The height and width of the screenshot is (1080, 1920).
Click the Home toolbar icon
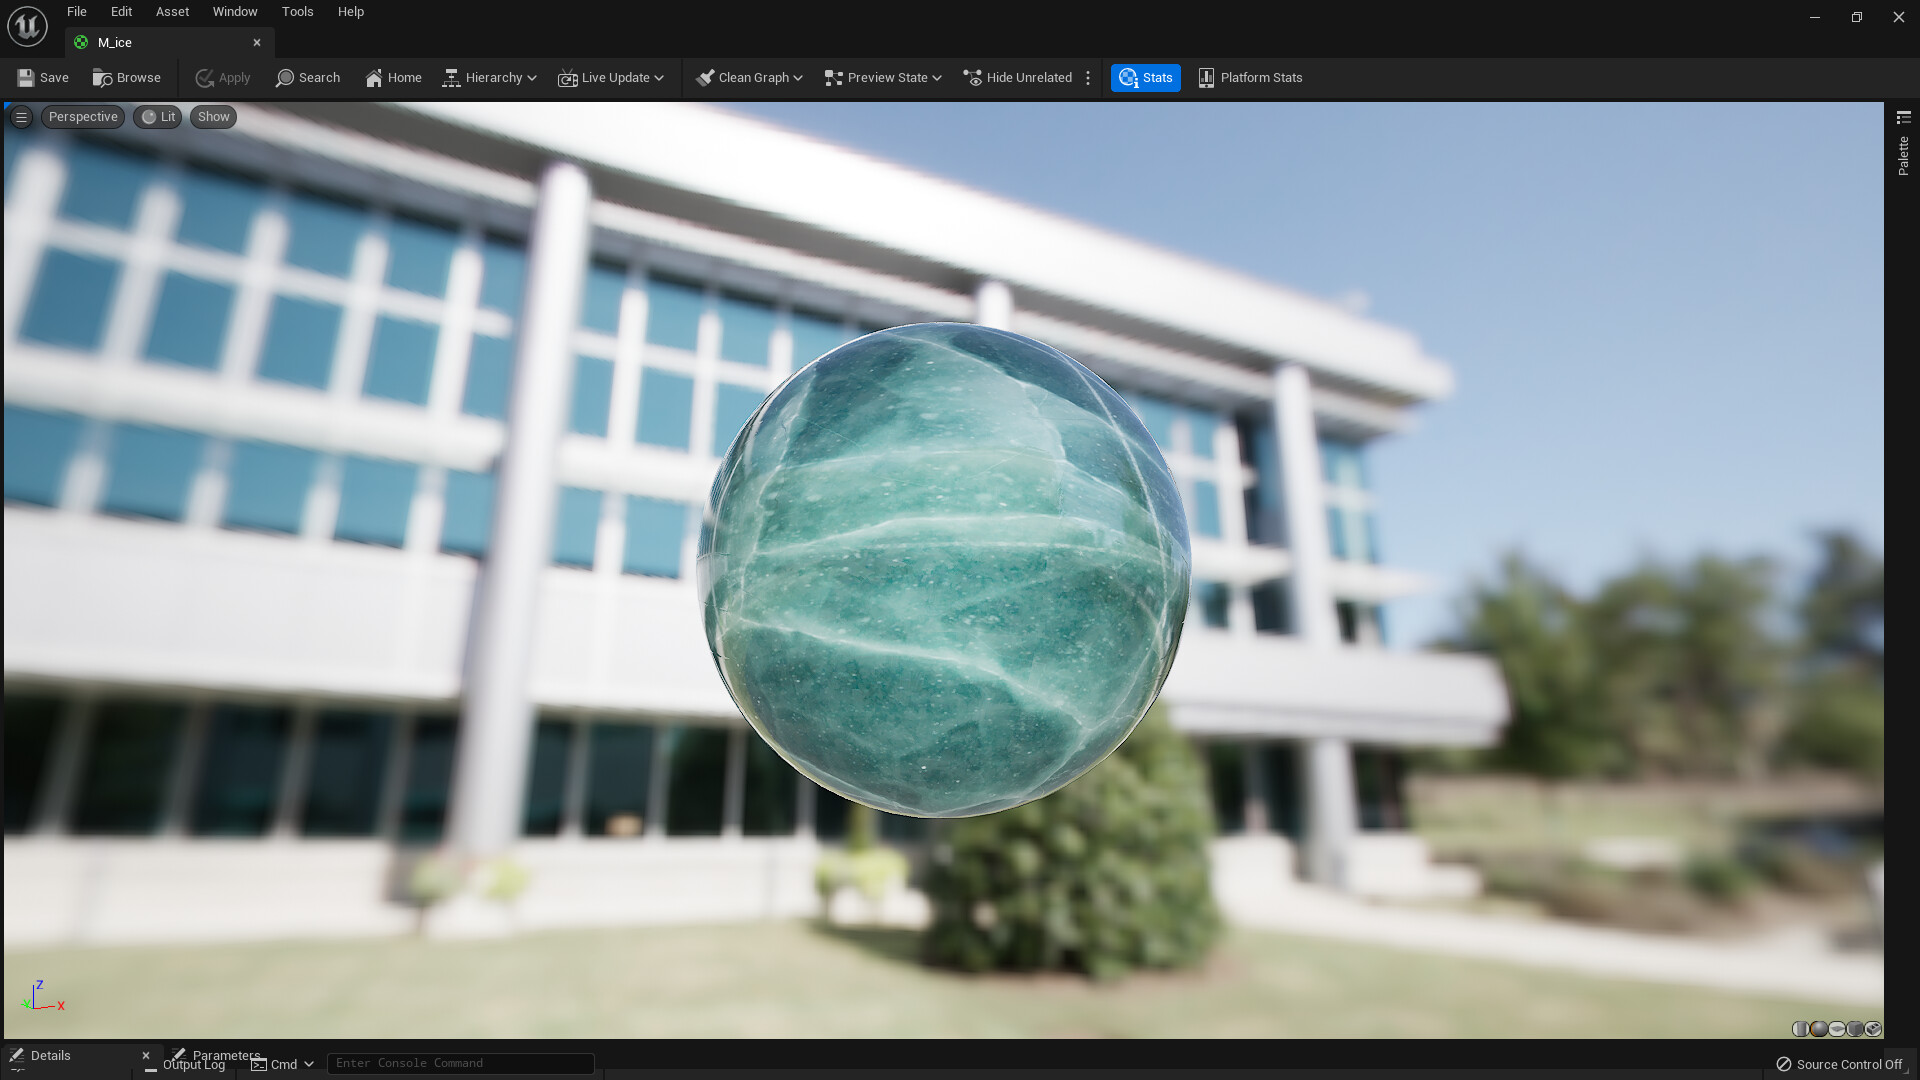(x=392, y=77)
